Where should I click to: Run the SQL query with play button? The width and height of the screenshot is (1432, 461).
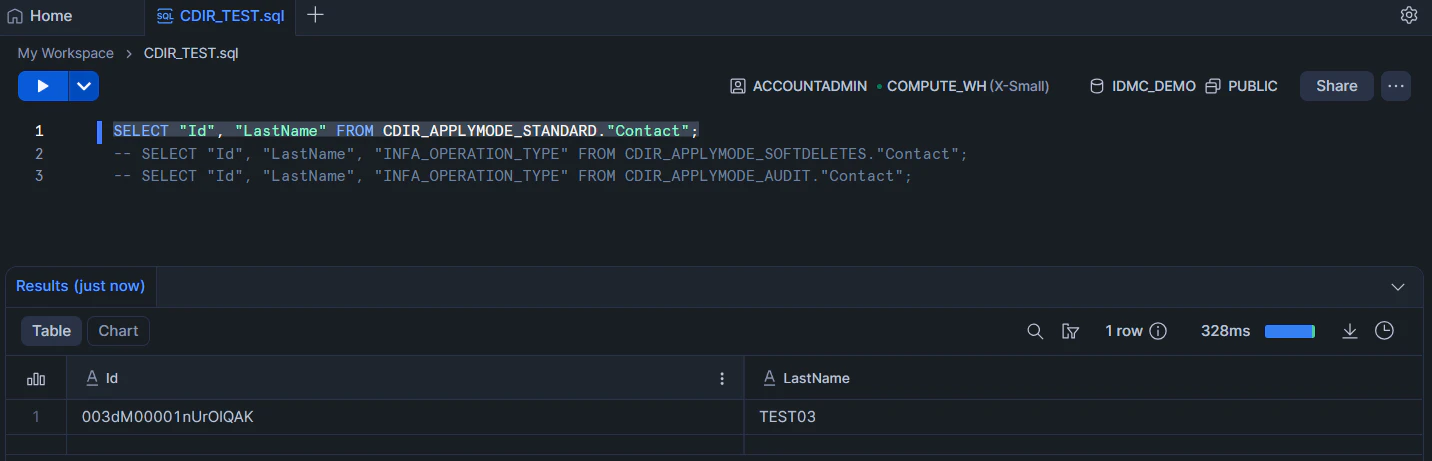43,86
